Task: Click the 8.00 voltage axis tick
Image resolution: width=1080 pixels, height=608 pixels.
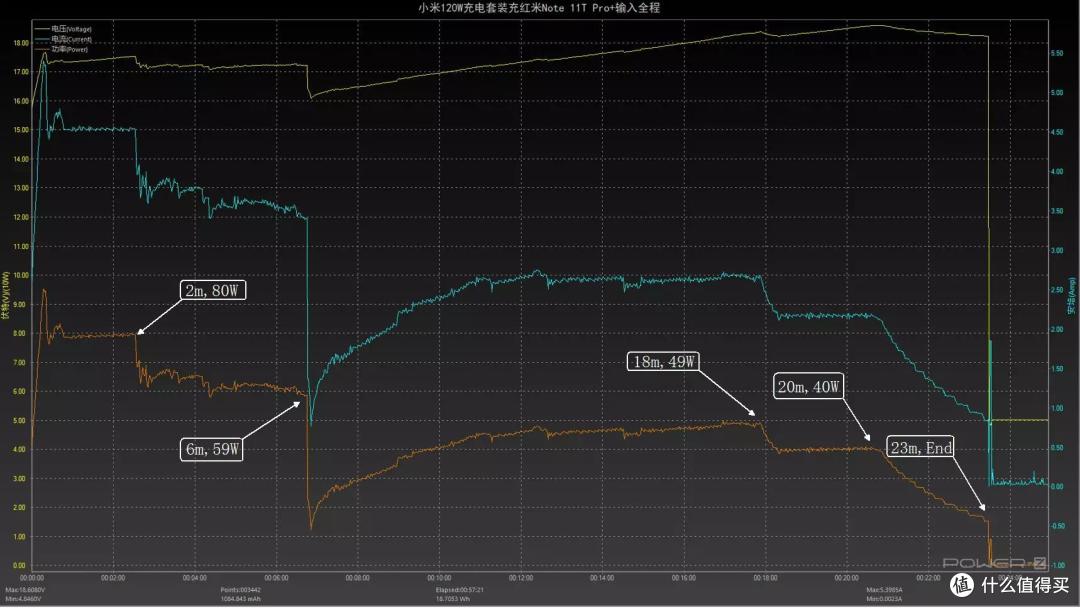Action: (21, 333)
